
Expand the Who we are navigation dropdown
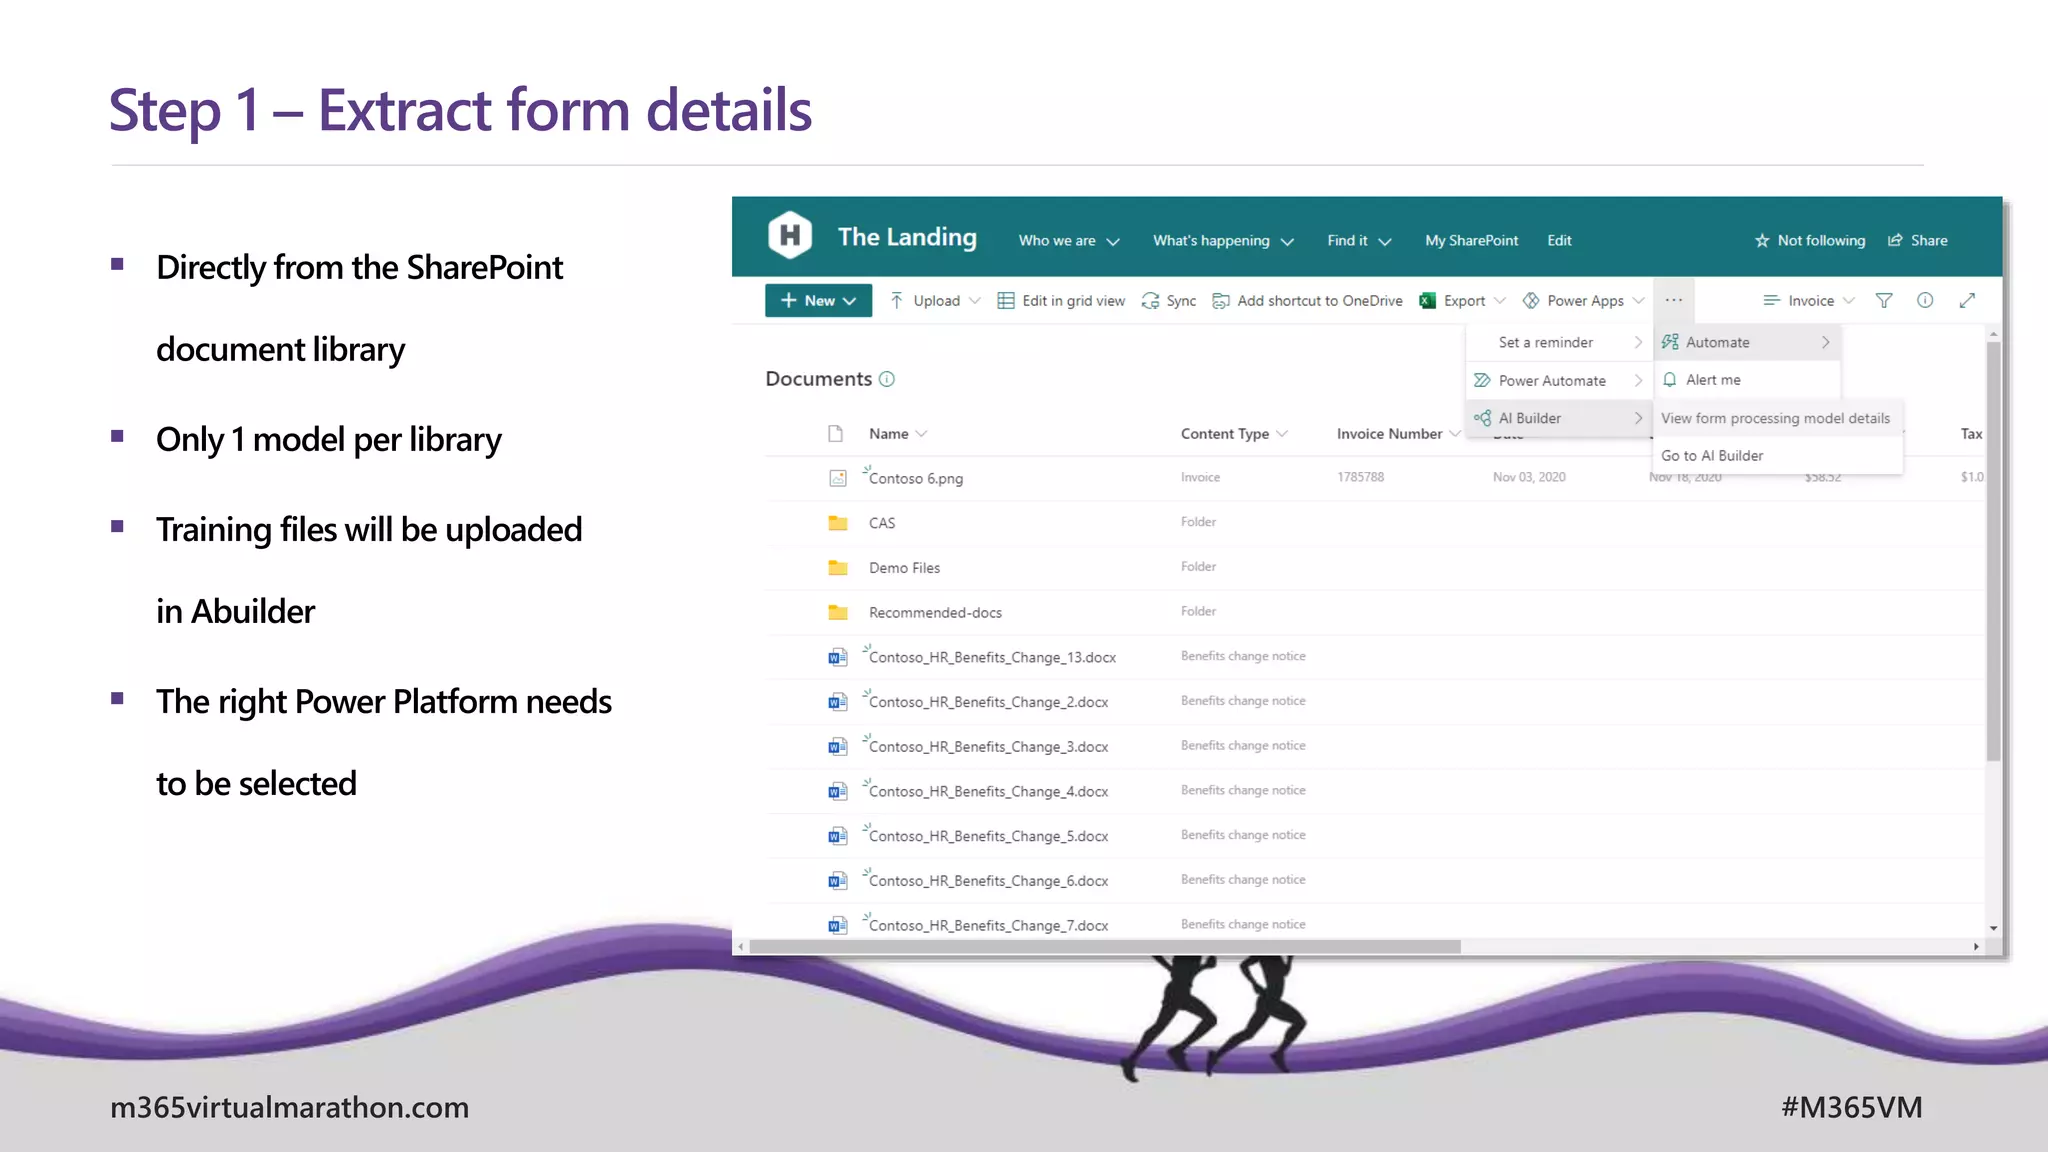[x=1113, y=242]
